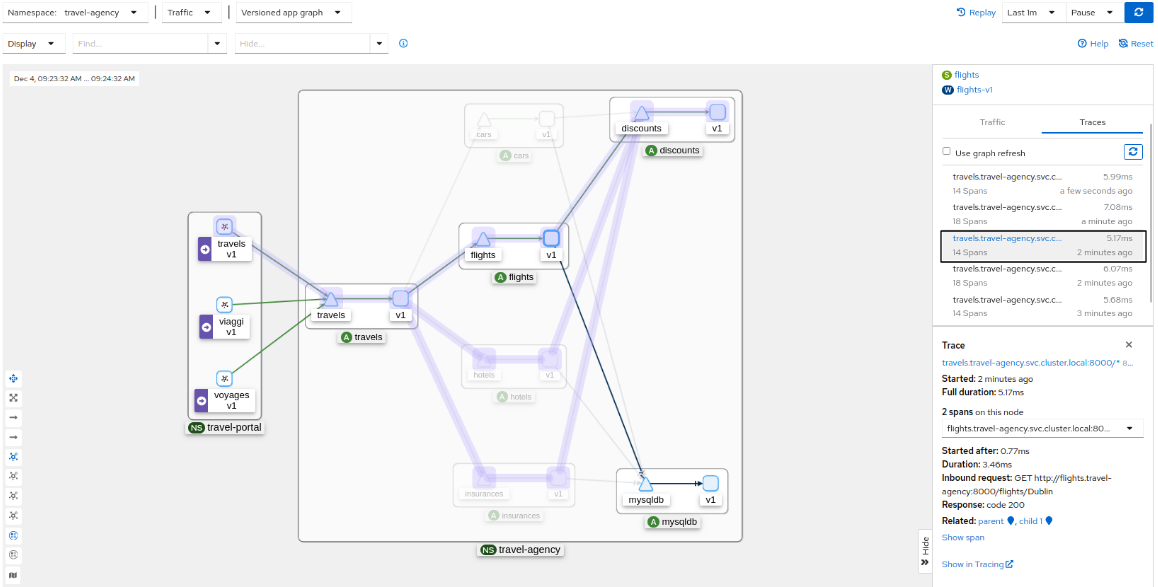This screenshot has width=1158, height=587.
Task: Click the info icon beside the Hide filter
Action: pos(403,43)
